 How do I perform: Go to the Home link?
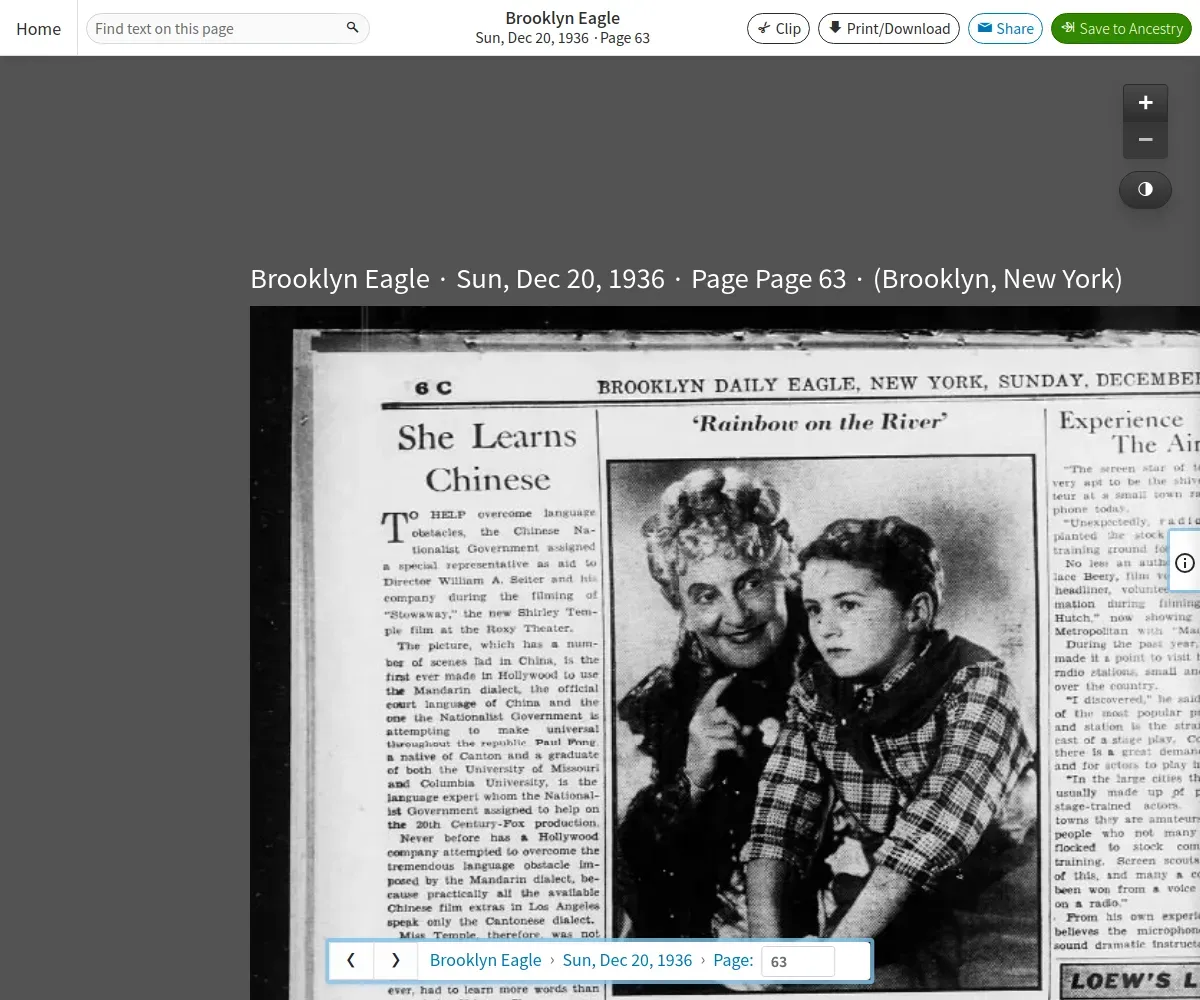[x=39, y=28]
